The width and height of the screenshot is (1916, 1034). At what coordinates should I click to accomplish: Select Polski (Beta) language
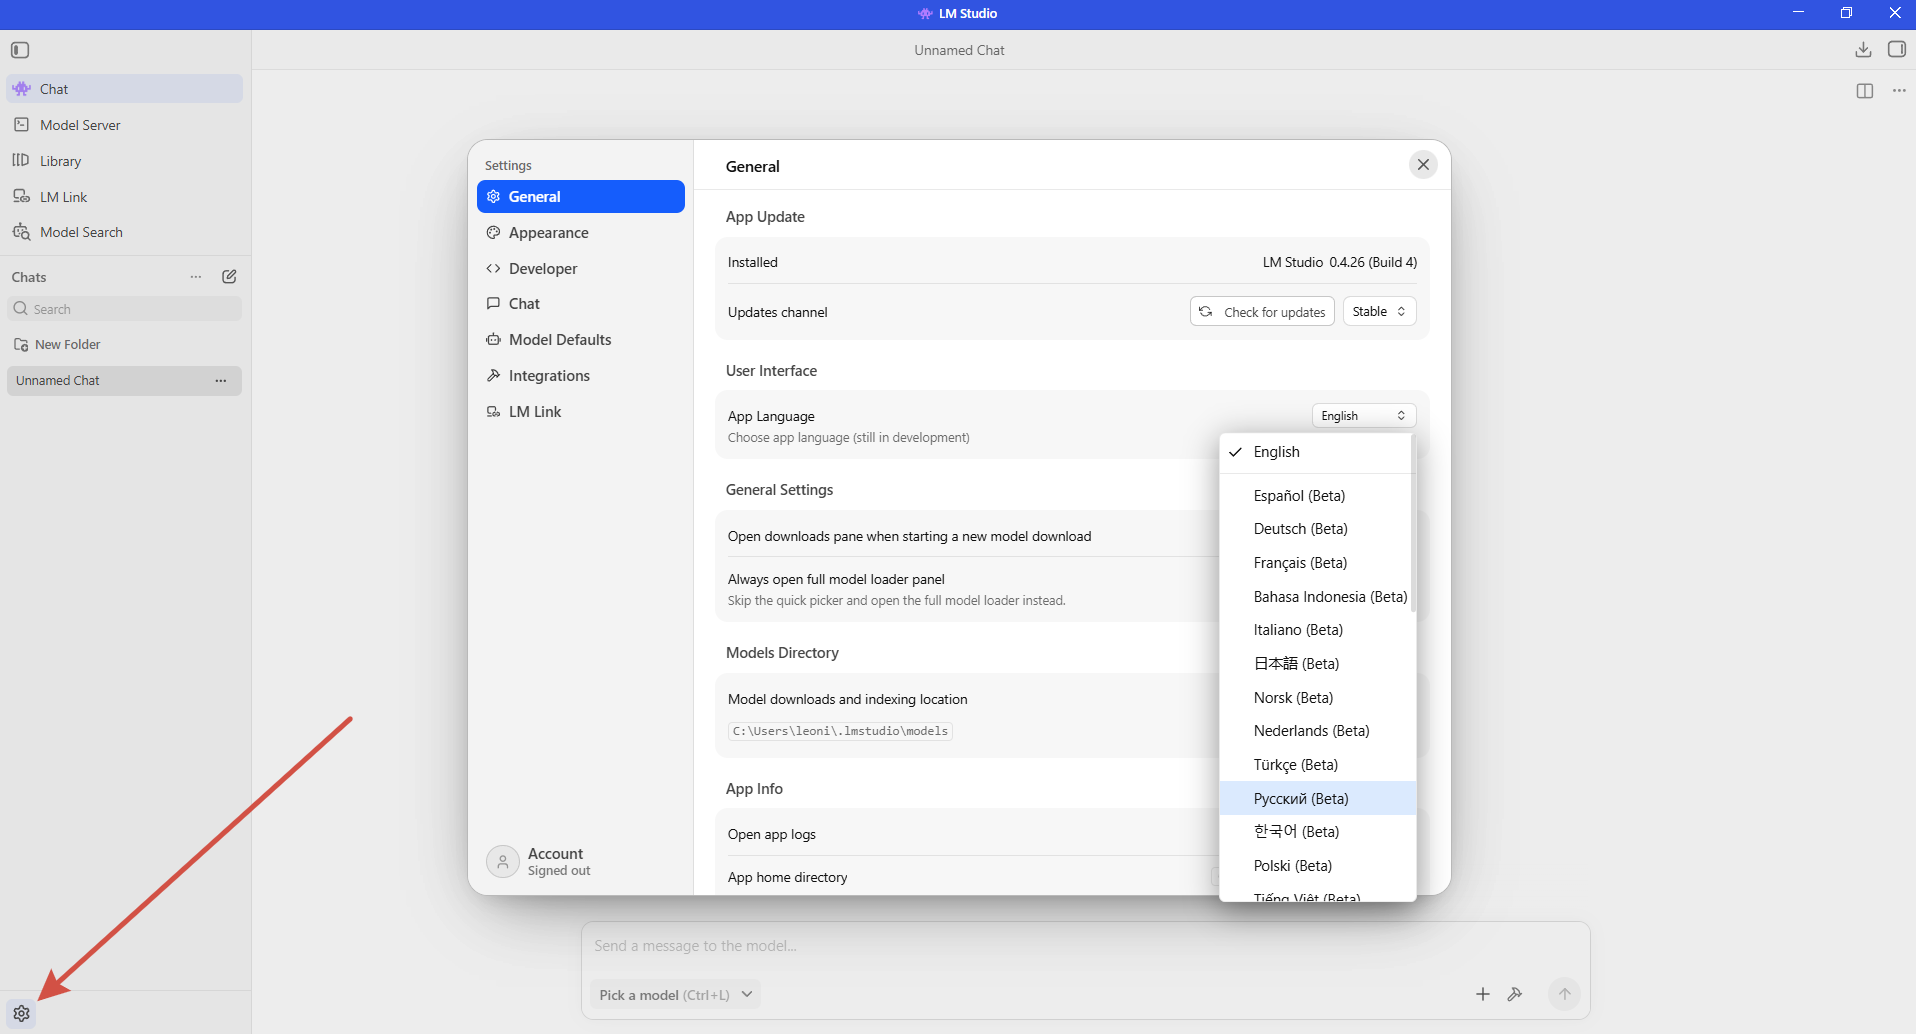1318,866
